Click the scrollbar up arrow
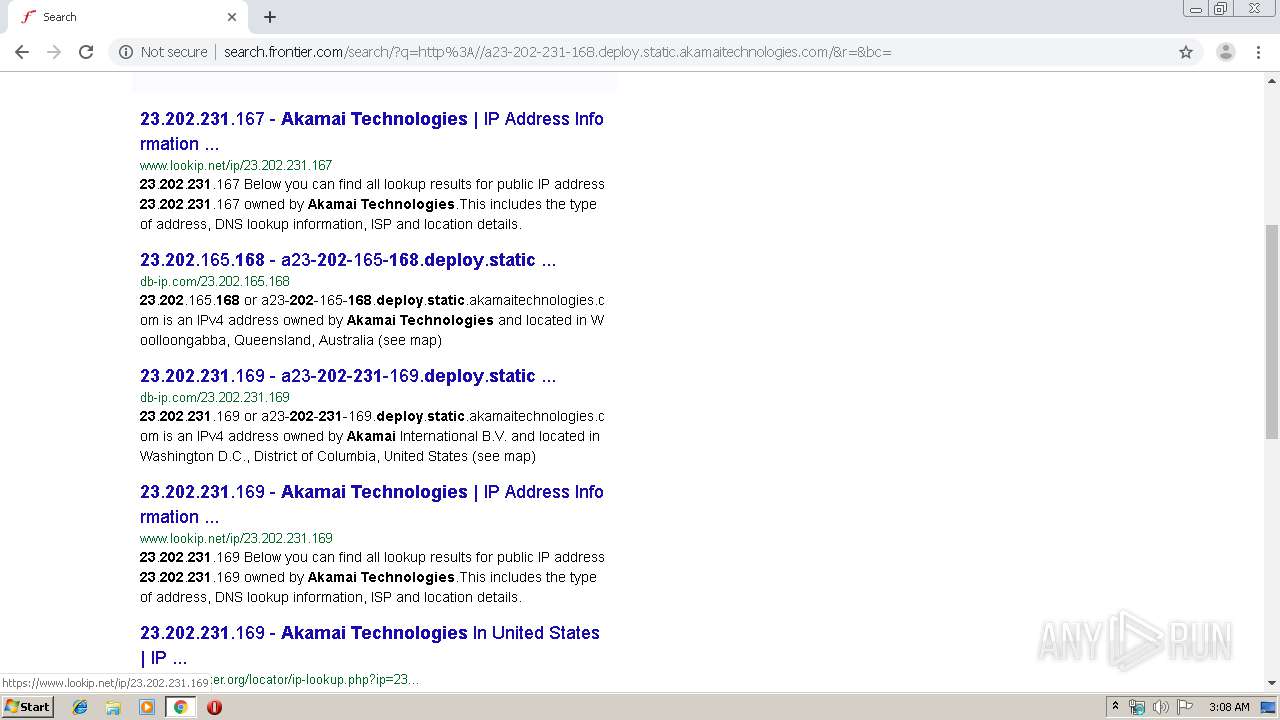The image size is (1280, 720). [1272, 80]
